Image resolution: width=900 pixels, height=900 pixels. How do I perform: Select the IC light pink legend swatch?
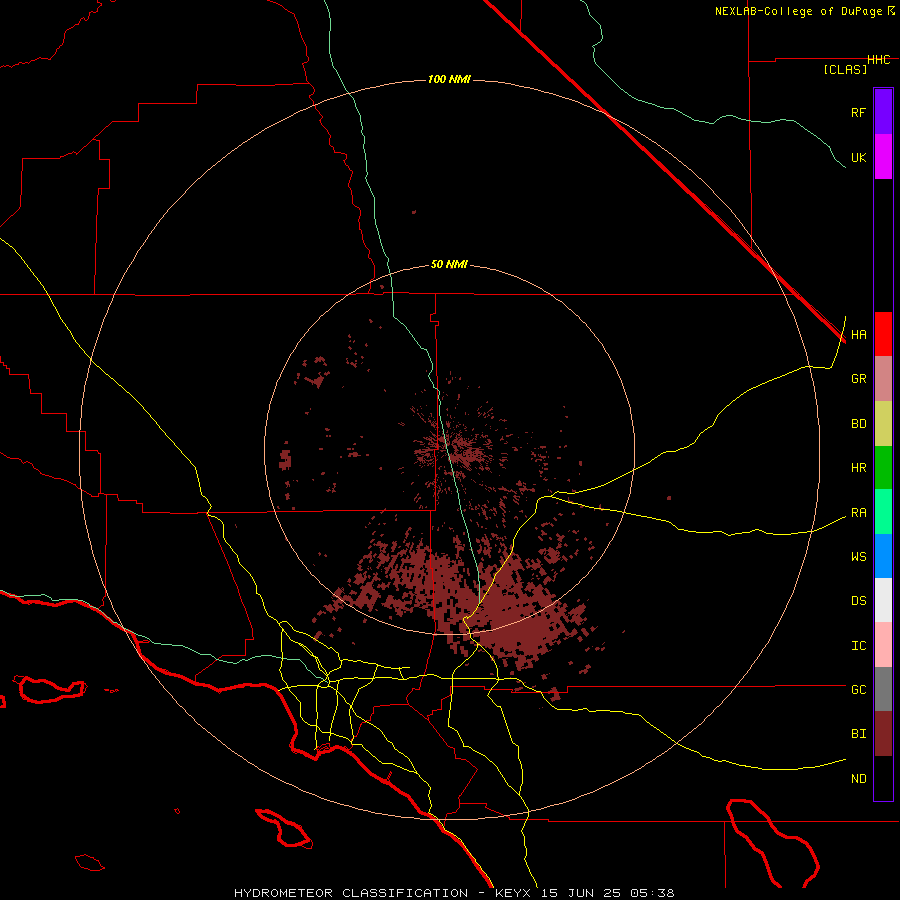tap(883, 645)
